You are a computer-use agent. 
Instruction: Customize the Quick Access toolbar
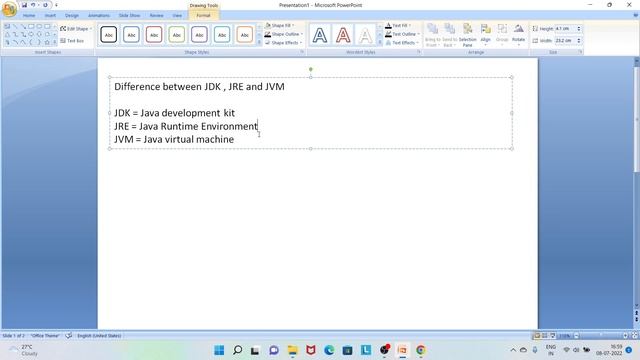pyautogui.click(x=56, y=5)
